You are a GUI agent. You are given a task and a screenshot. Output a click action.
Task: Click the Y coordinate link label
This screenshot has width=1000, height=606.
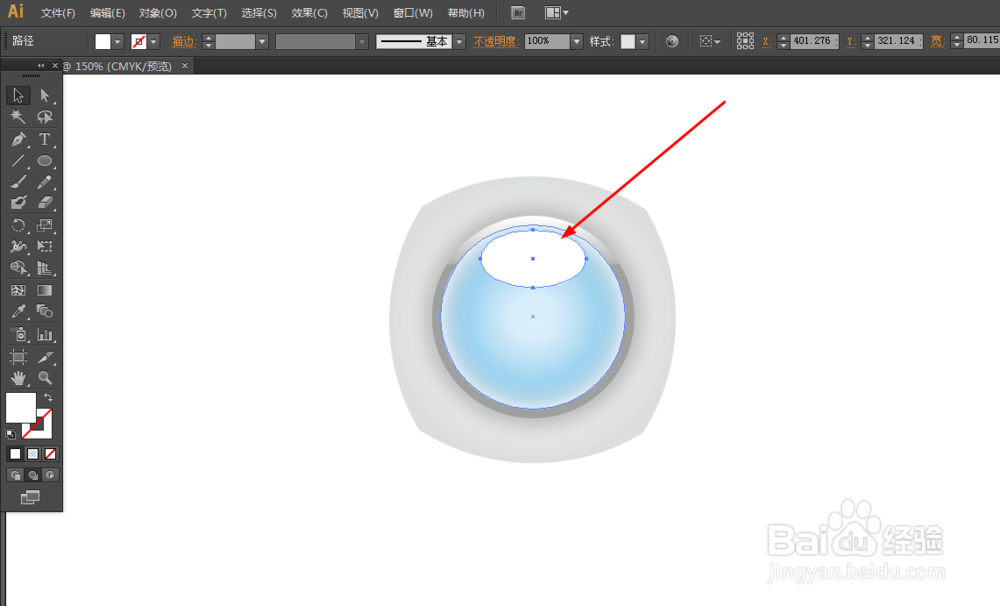(850, 42)
